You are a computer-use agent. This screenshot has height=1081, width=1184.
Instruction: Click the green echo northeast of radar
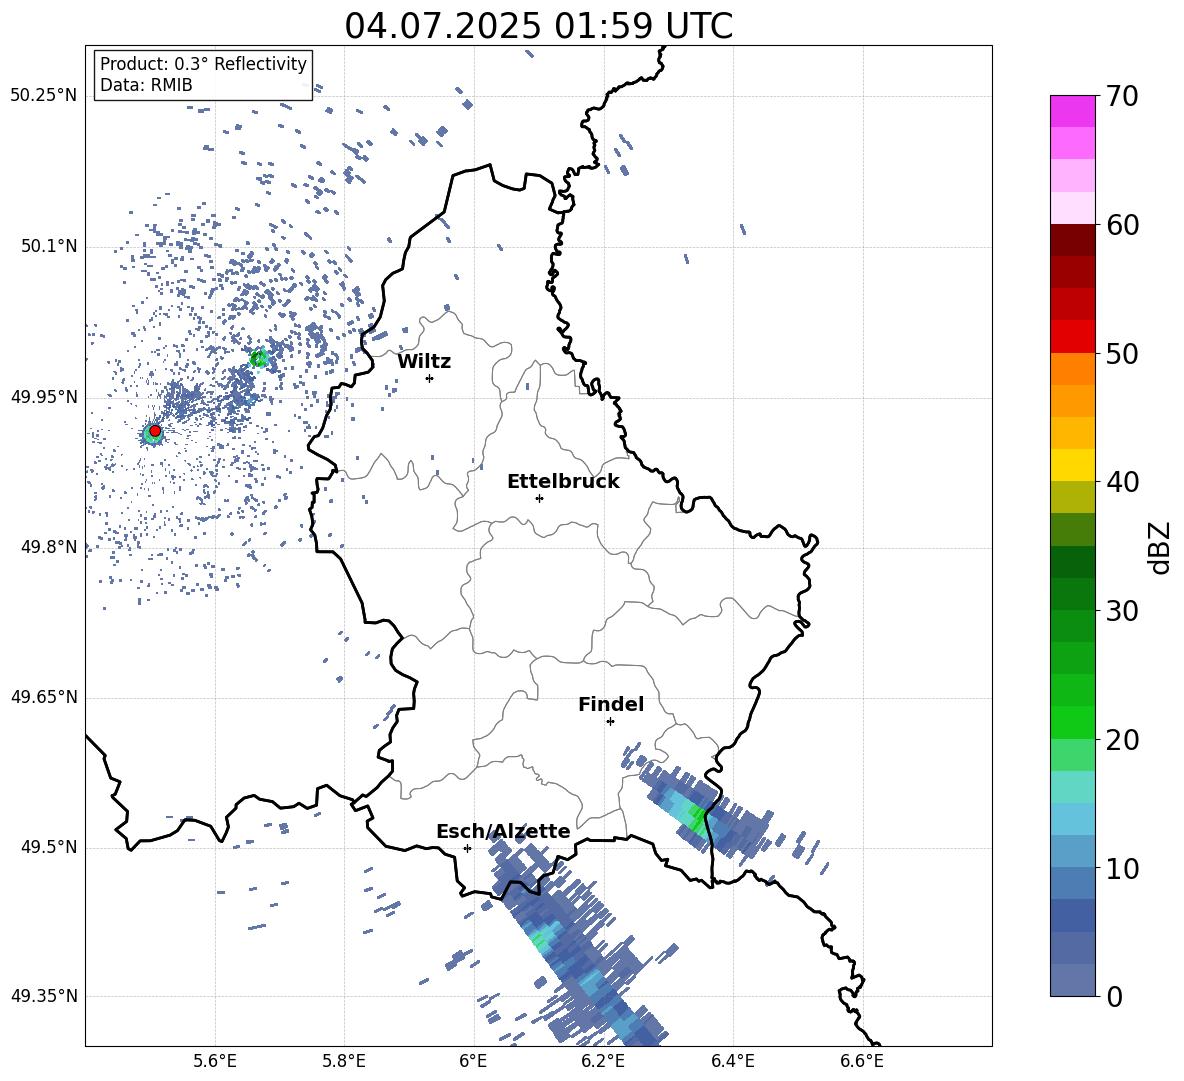258,358
